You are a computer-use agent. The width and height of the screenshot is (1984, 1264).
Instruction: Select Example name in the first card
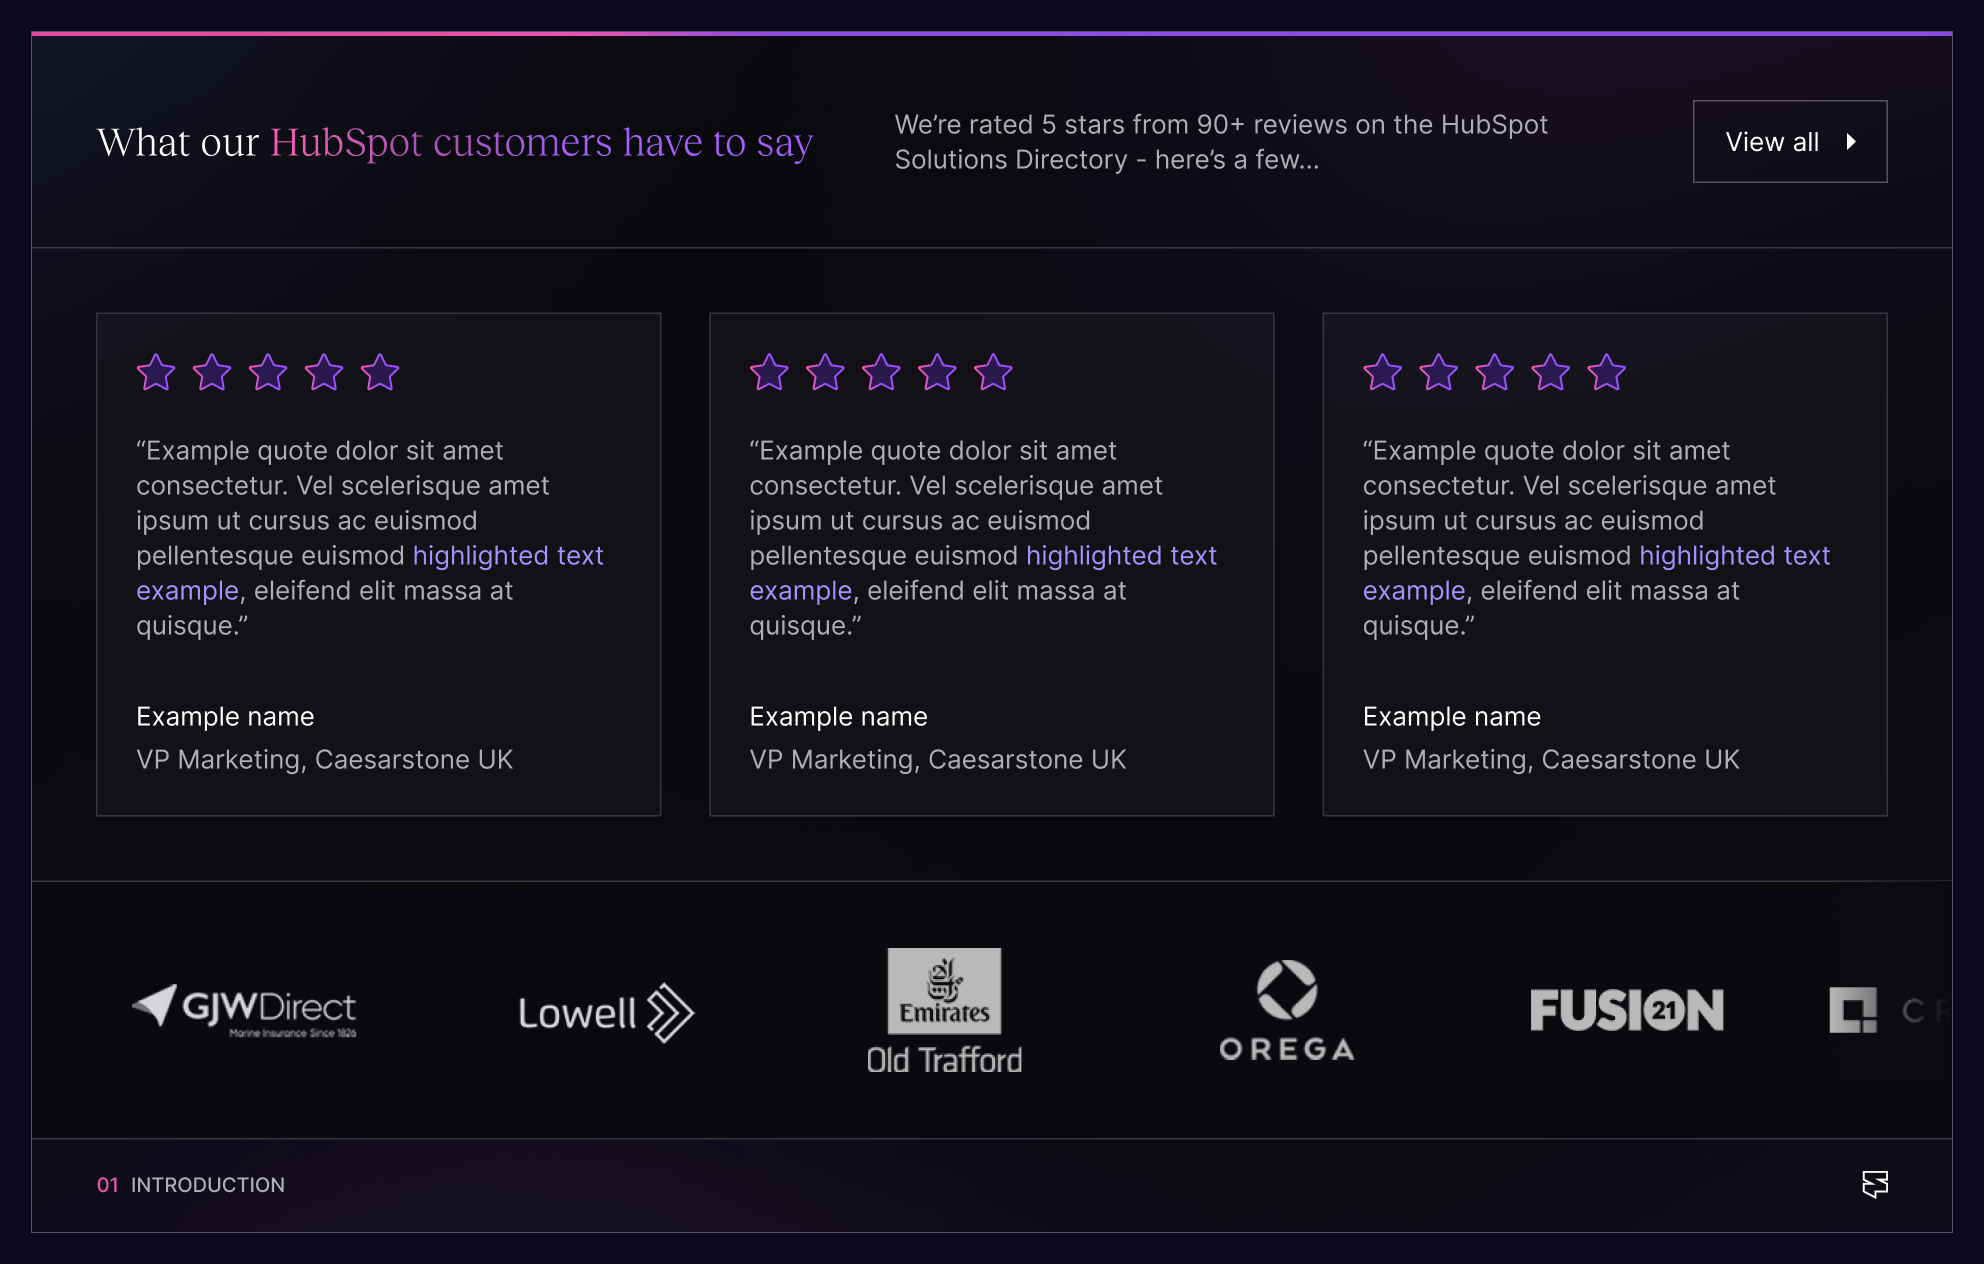(x=225, y=717)
